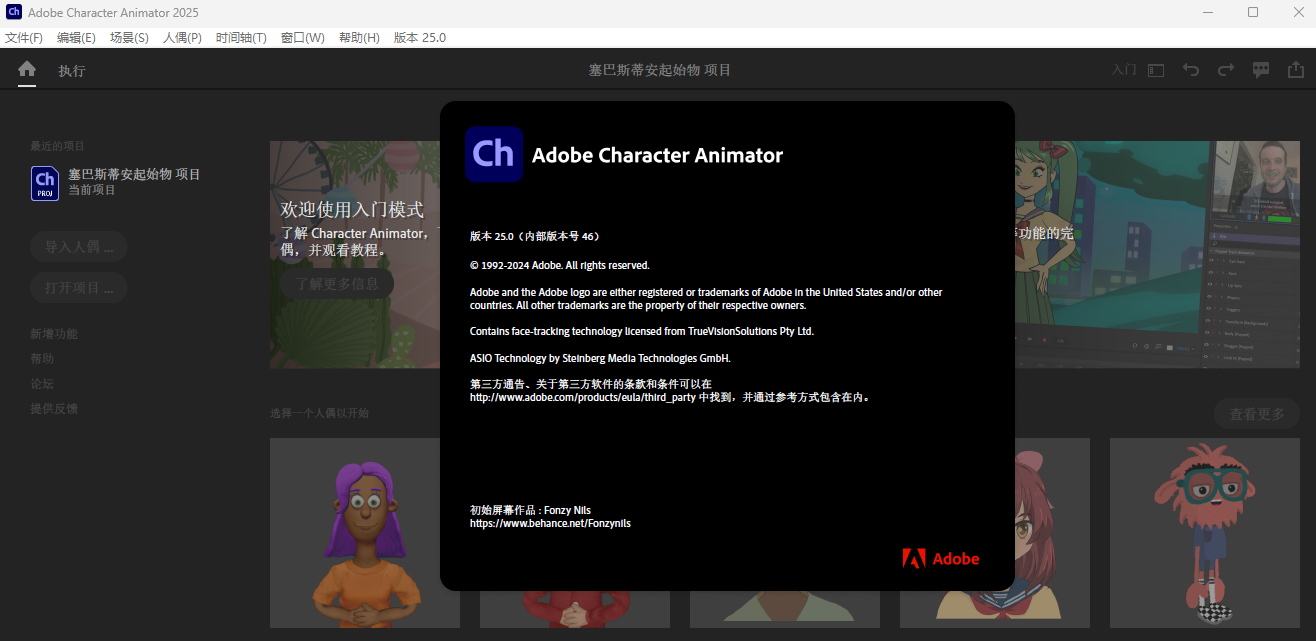Click the Character Animator title bar icon
Image resolution: width=1316 pixels, height=641 pixels.
[13, 12]
